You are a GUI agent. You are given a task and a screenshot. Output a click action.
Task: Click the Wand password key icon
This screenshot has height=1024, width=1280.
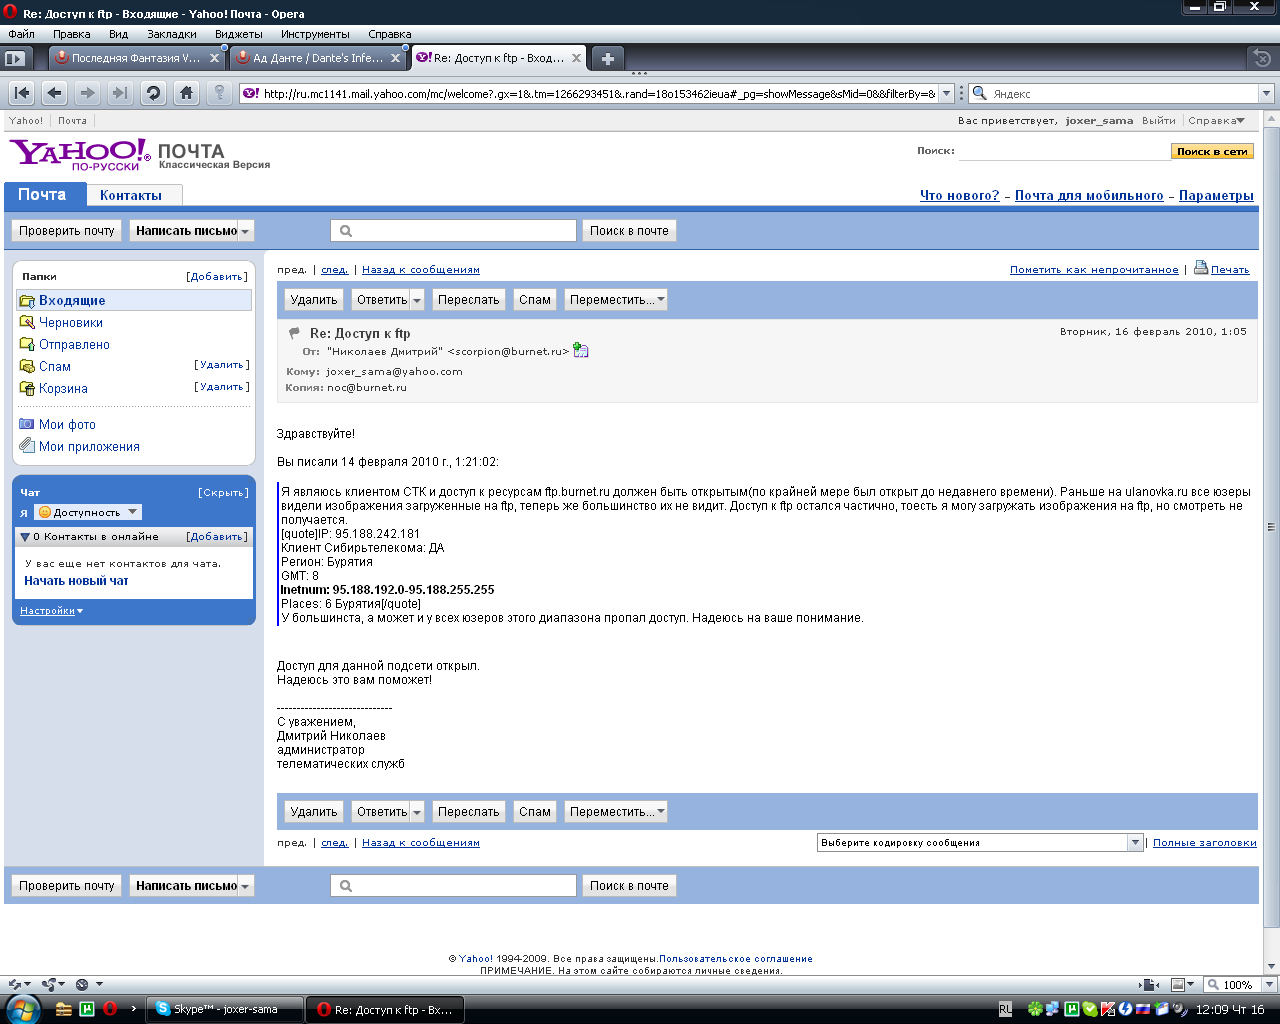coord(219,93)
